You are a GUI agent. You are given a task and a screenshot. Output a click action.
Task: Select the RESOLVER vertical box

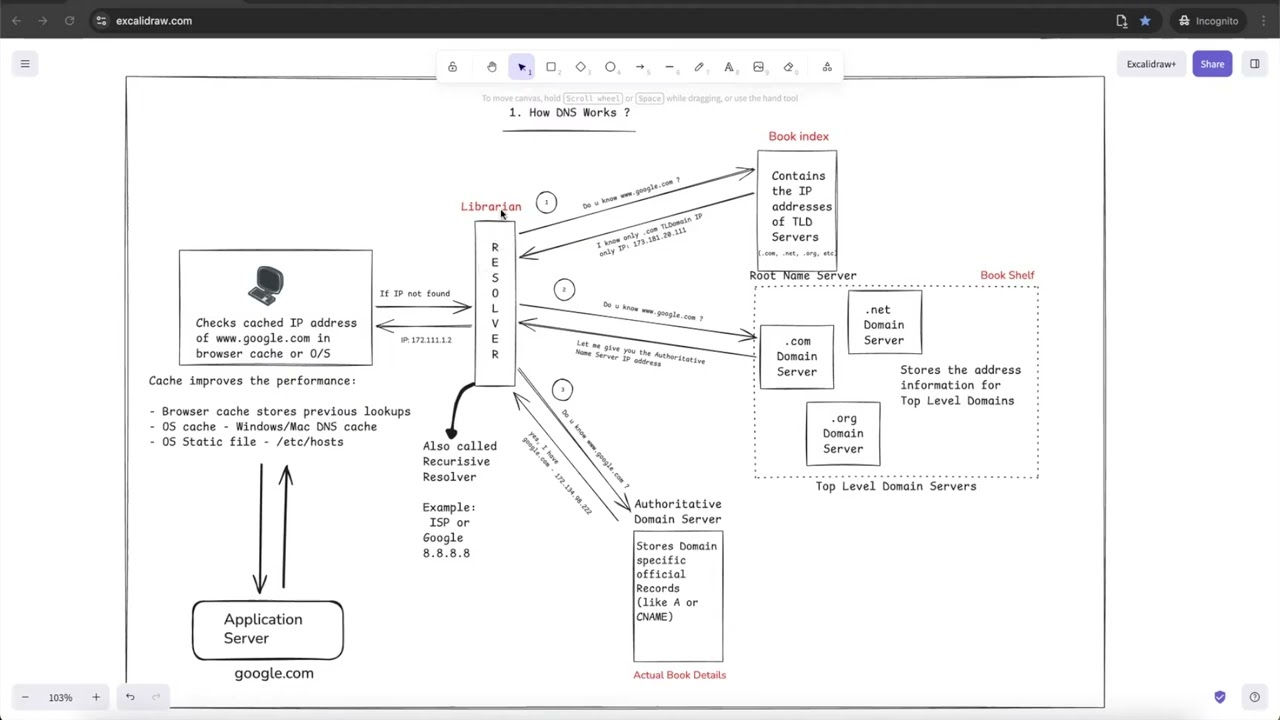tap(494, 302)
